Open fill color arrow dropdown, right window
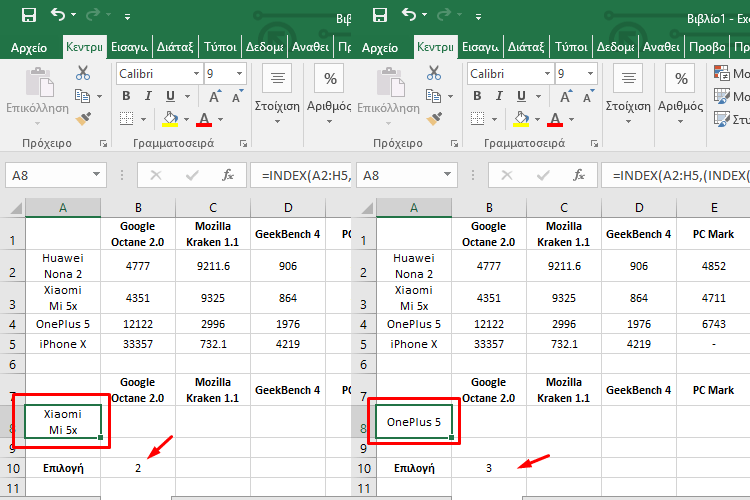Viewport: 750px width, 500px height. [537, 119]
